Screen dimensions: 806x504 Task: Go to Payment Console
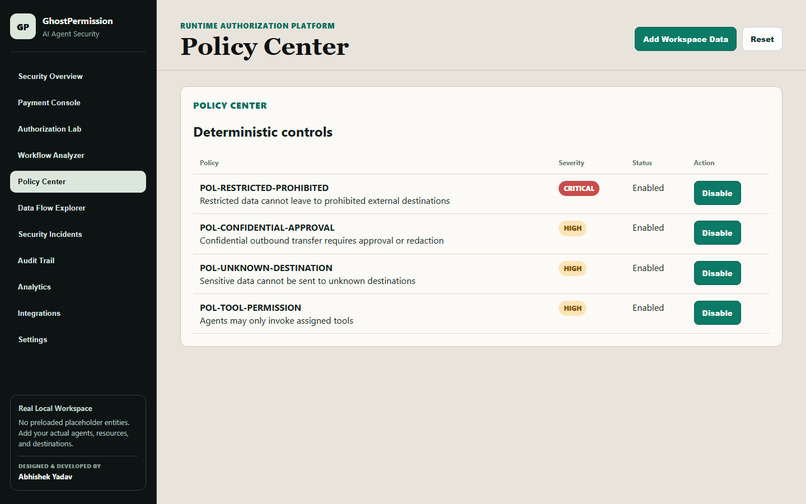tap(78, 102)
